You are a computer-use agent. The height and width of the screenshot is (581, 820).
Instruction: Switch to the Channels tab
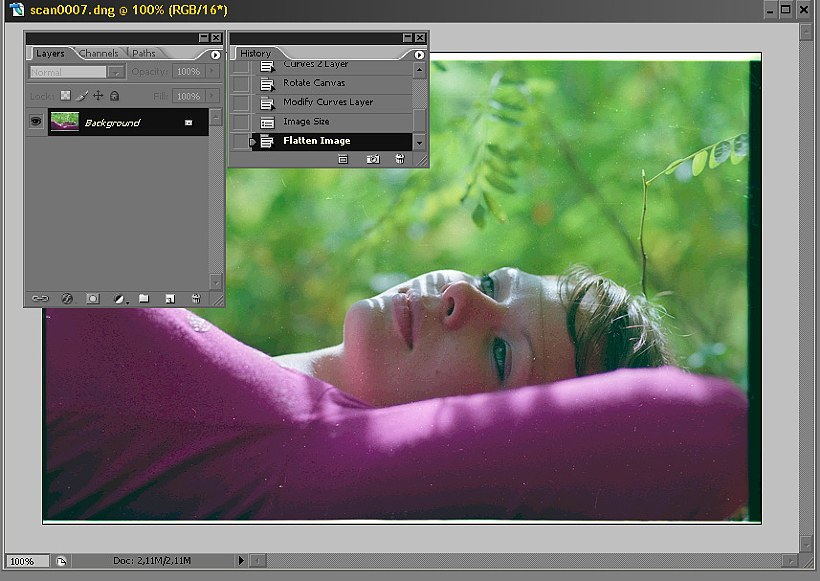(x=99, y=53)
